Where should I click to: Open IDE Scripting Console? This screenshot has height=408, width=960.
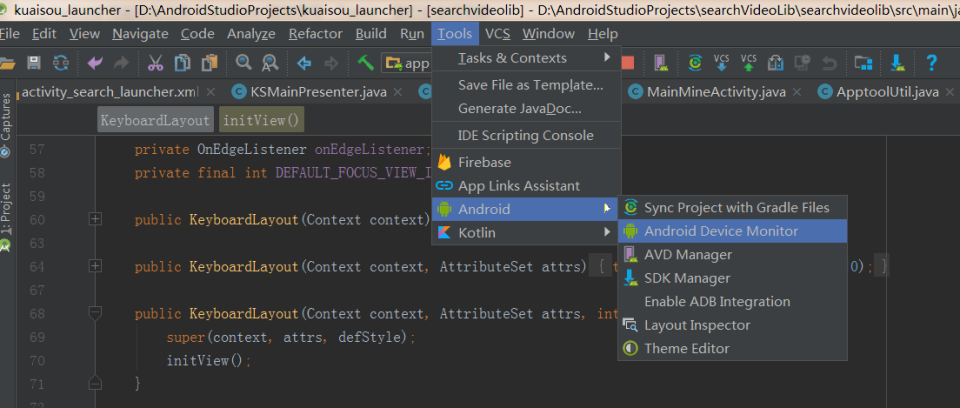point(527,135)
